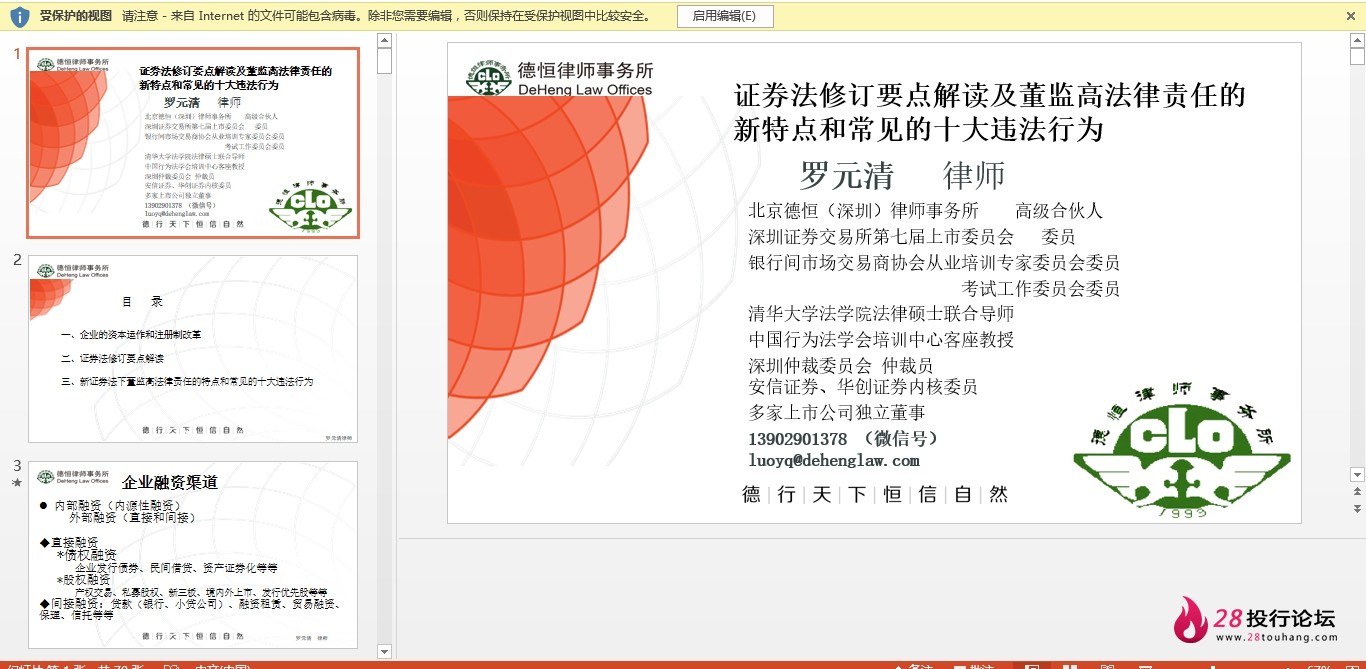
Task: Click the slide number 3 label
Action: tap(17, 466)
